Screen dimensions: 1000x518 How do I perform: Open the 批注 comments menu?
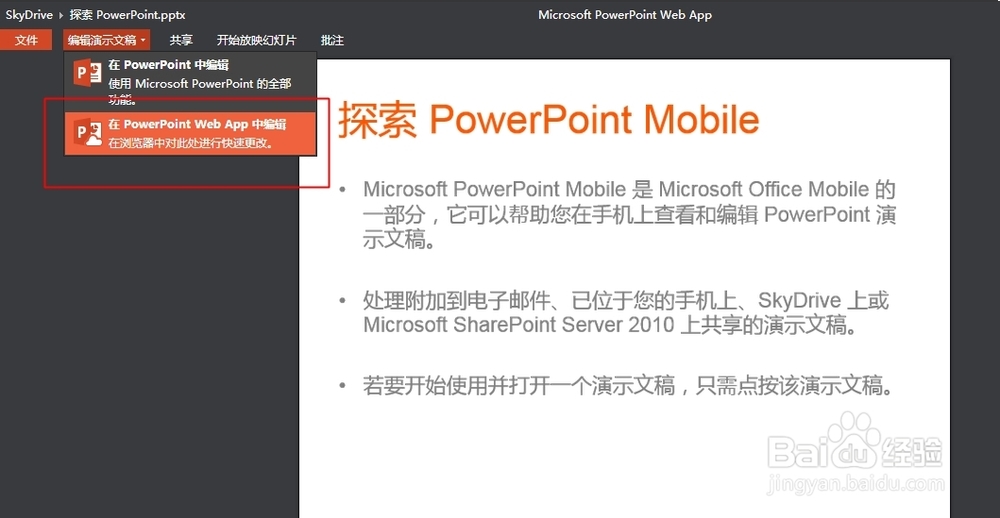point(332,40)
